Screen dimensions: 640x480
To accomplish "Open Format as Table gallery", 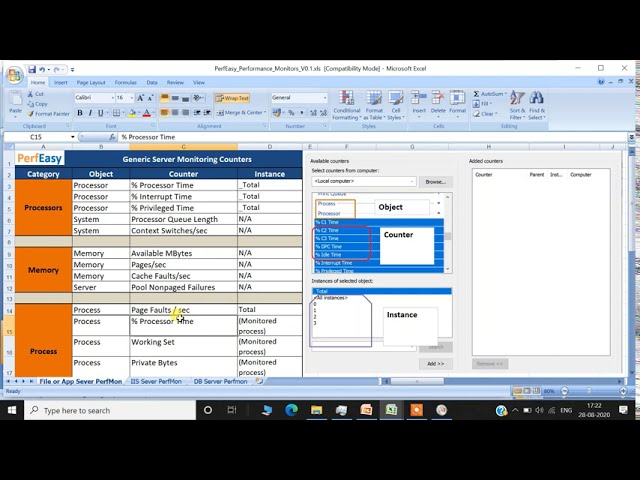I will click(374, 105).
